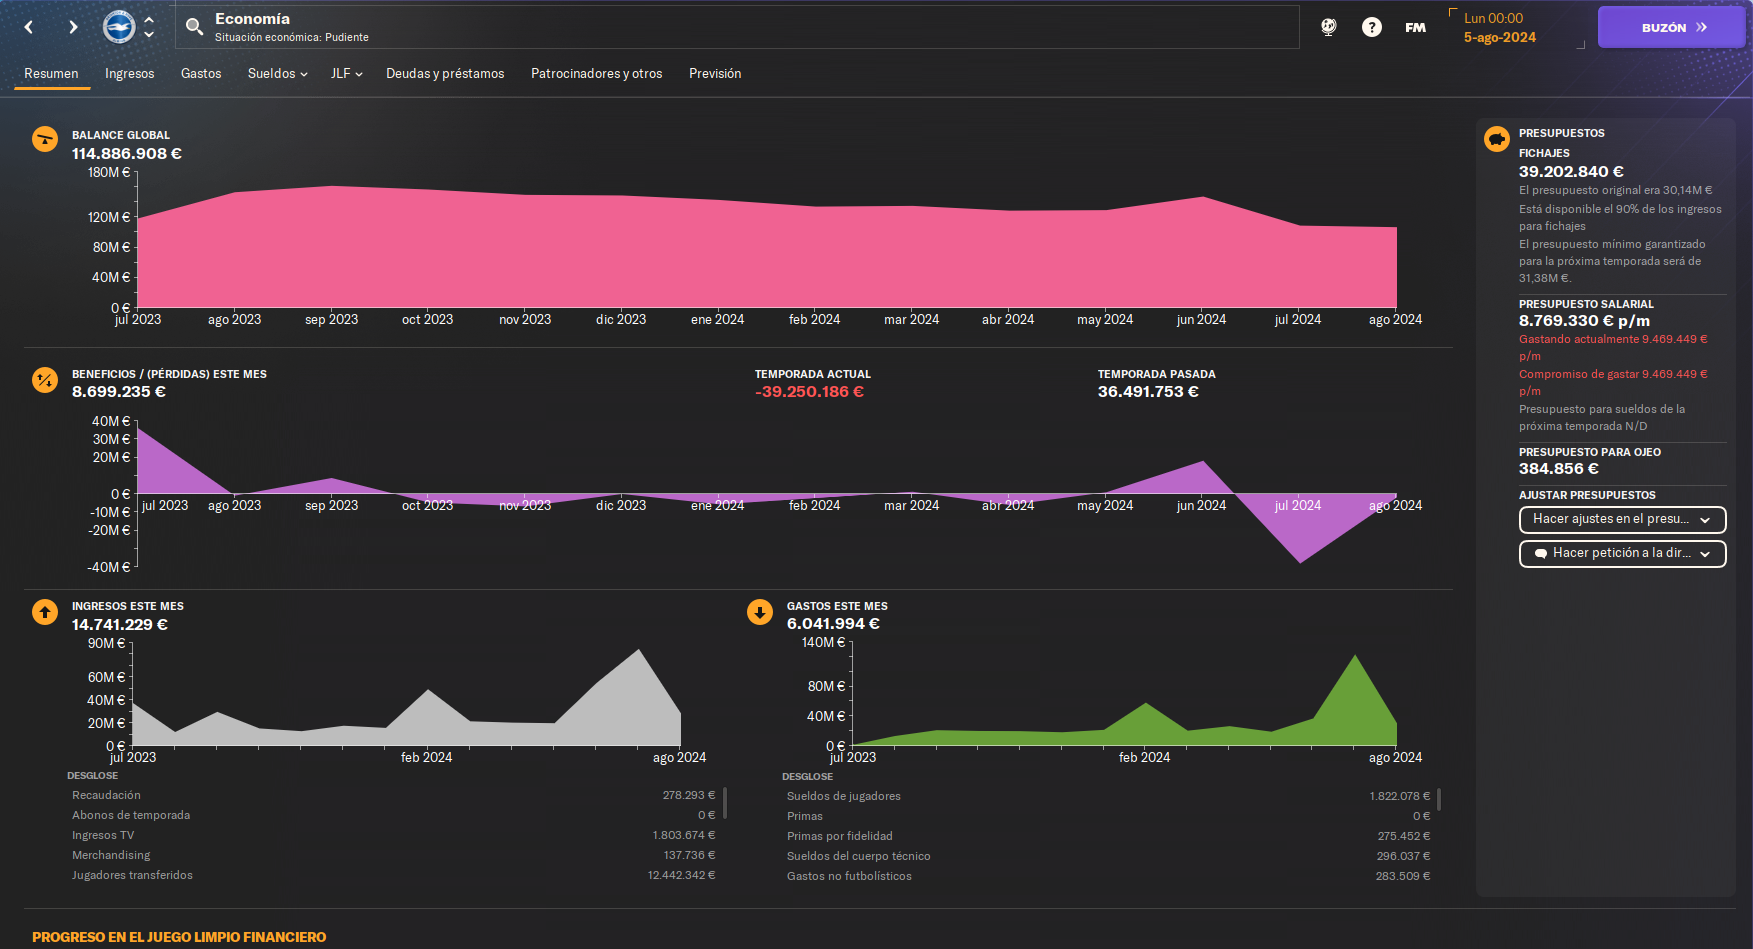Click the Fichajes budget 39.202.840 €

(x=1571, y=171)
